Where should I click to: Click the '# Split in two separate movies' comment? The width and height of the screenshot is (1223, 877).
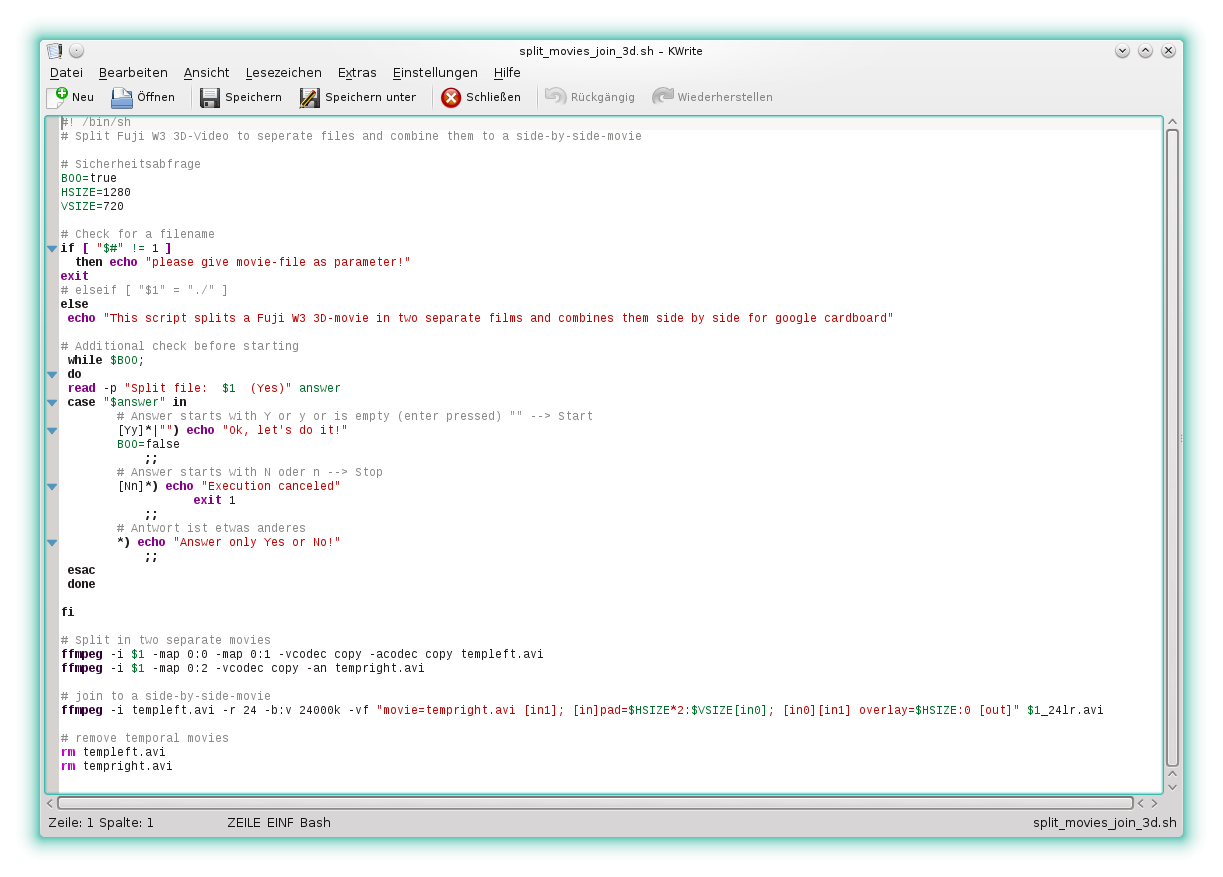[x=166, y=640]
